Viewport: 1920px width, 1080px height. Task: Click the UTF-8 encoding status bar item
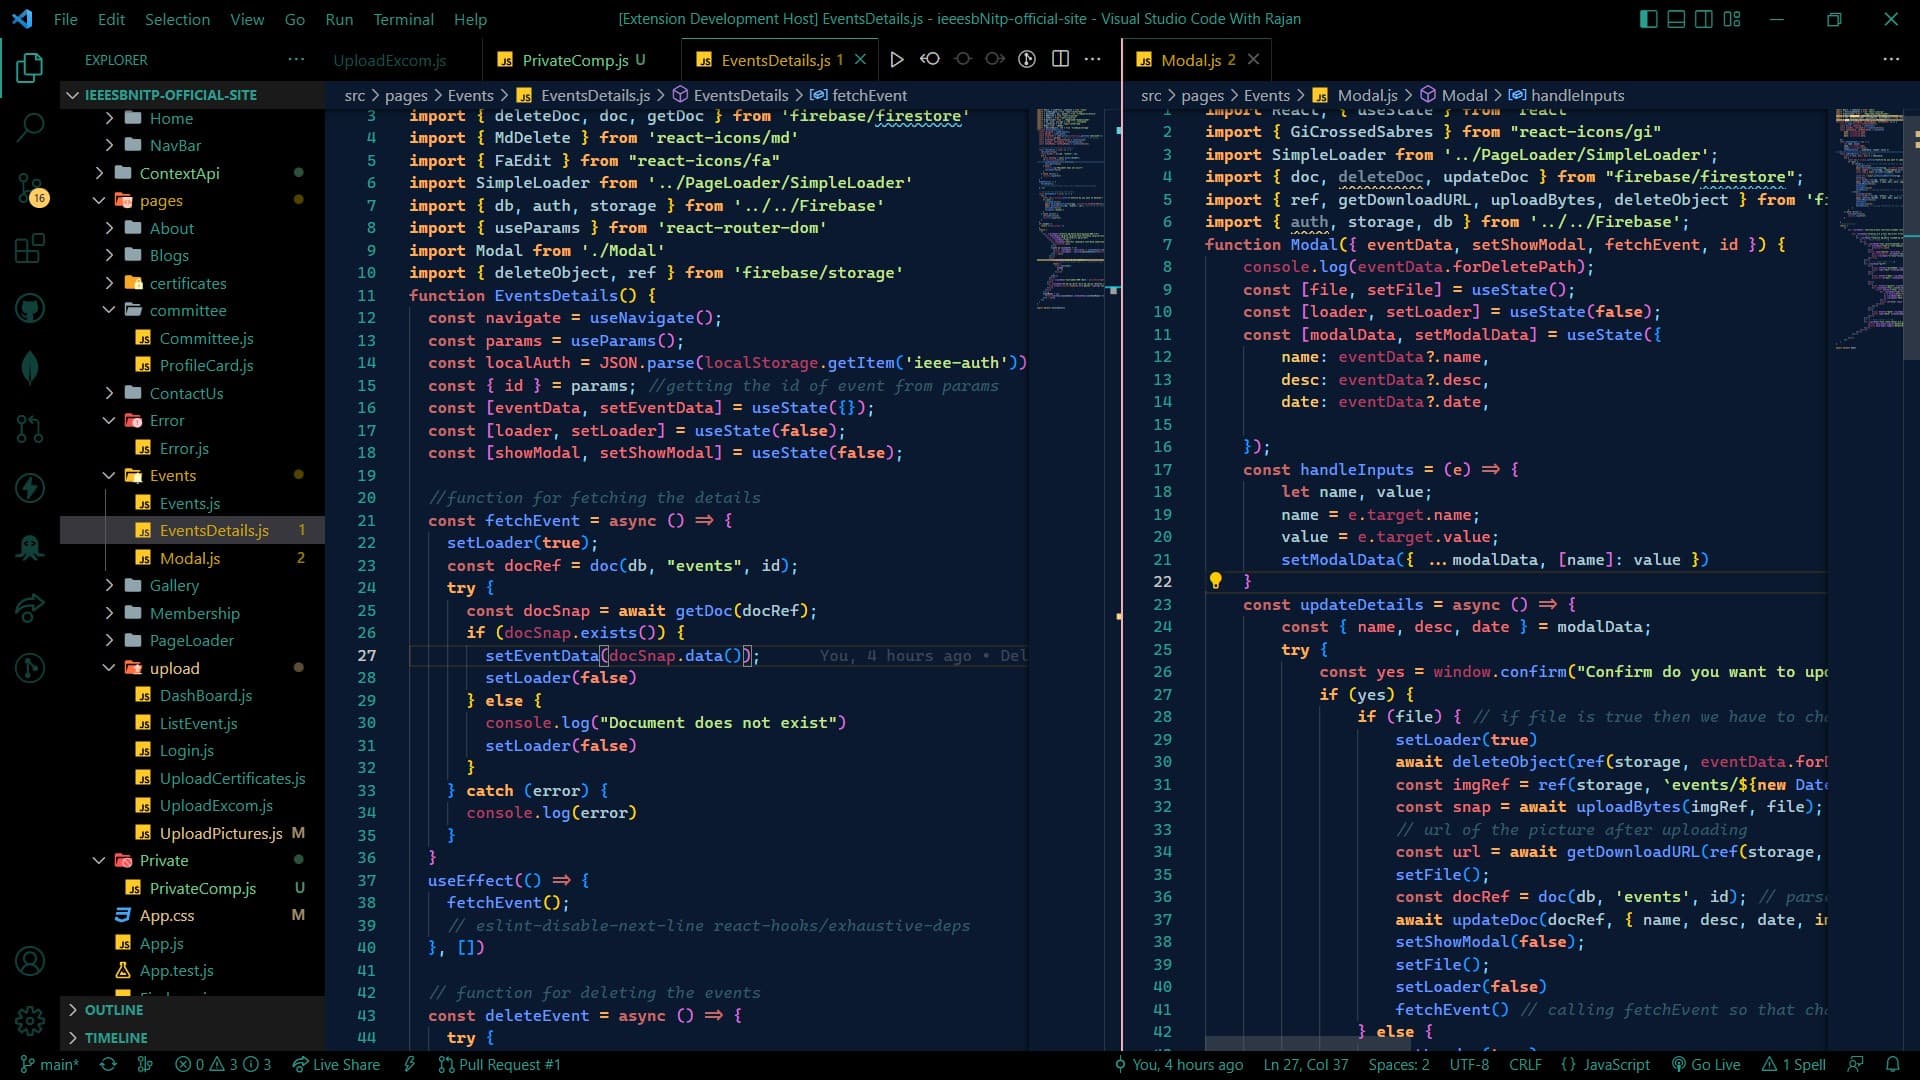point(1468,1064)
